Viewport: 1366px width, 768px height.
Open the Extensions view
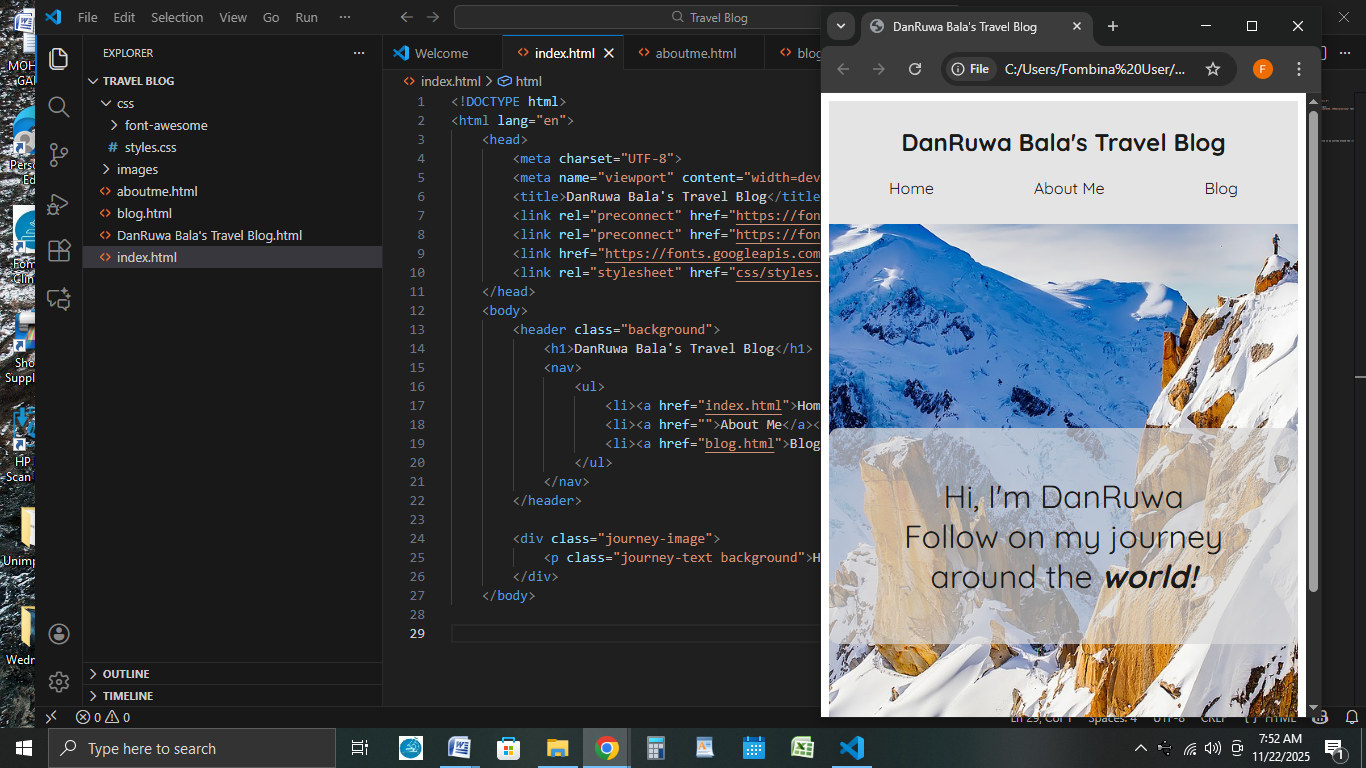[x=59, y=251]
